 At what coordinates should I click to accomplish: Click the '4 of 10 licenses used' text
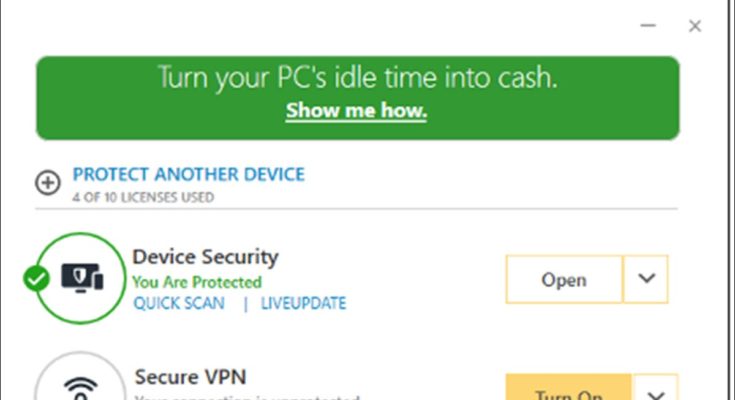pos(142,197)
